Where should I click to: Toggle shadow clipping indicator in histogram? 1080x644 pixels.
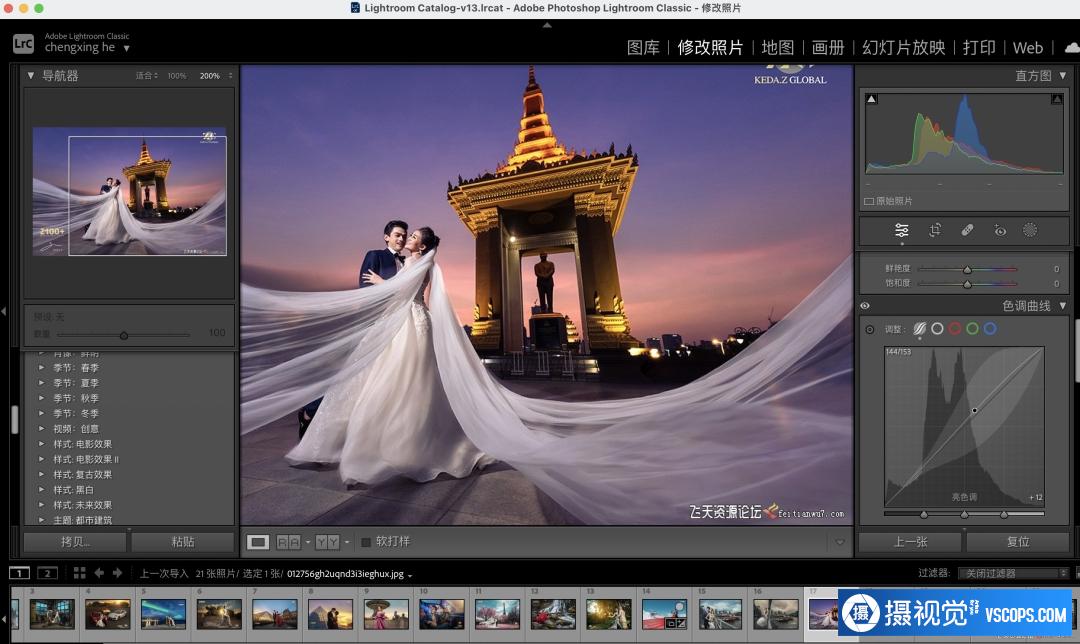click(x=871, y=99)
